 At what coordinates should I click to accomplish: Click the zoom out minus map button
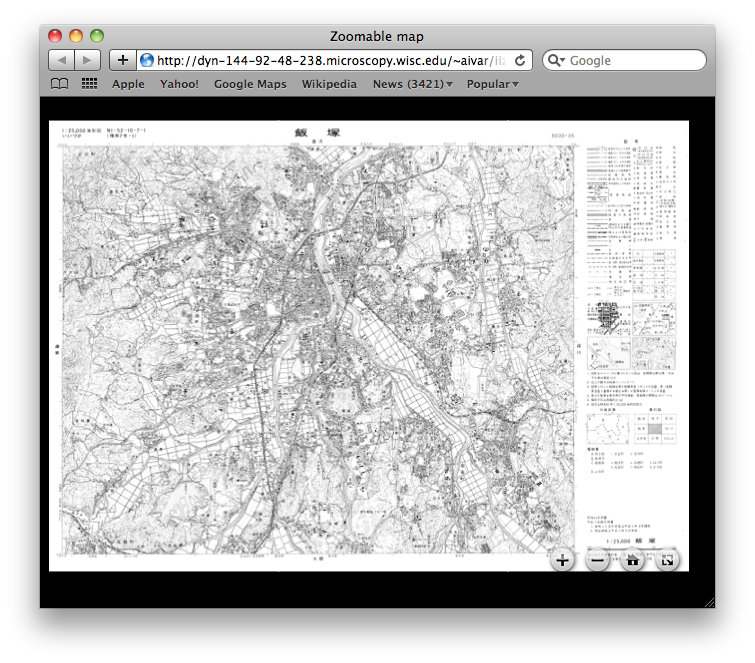[597, 560]
